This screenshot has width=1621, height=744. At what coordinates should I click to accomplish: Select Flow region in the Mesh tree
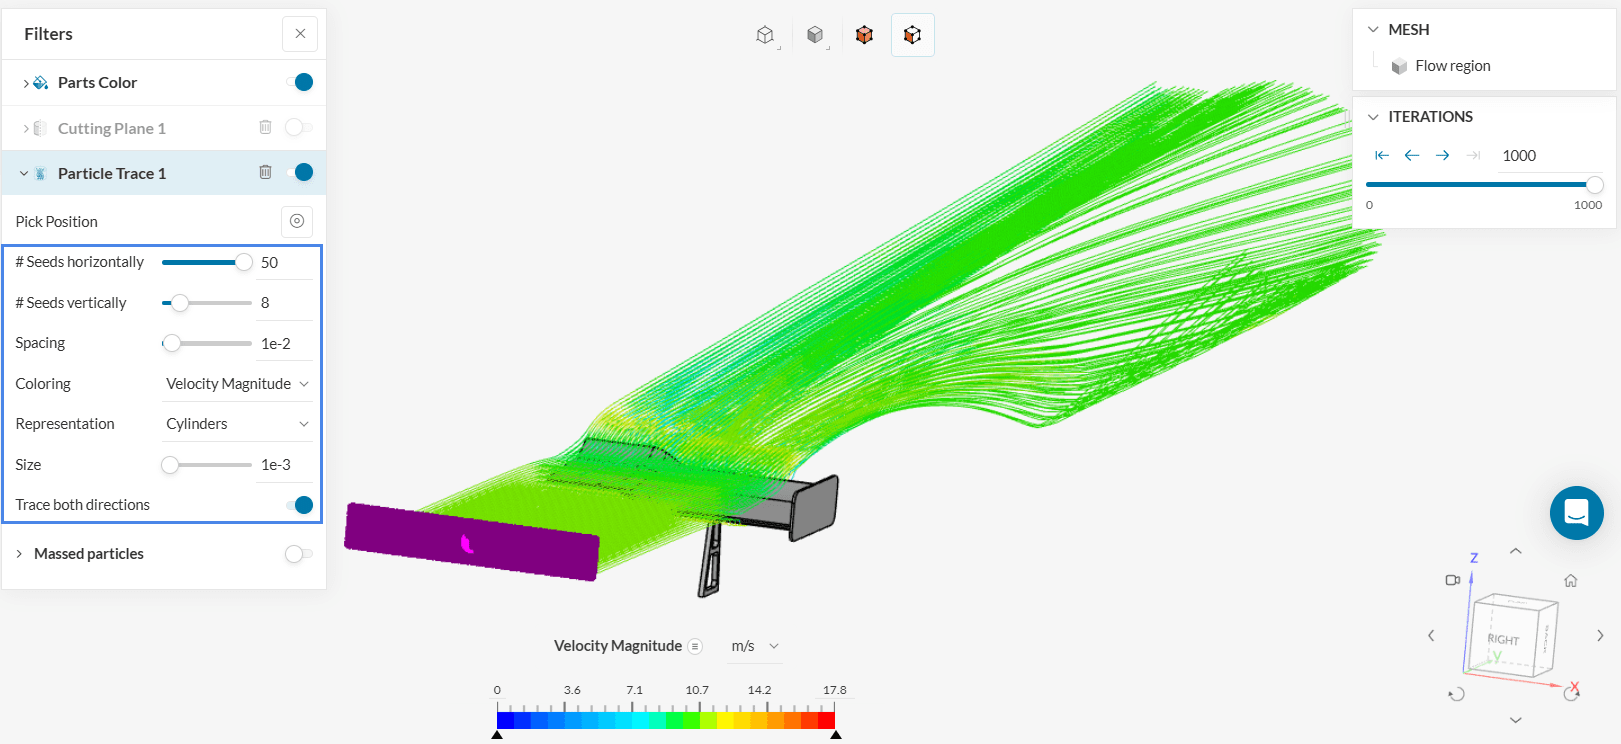(x=1452, y=66)
